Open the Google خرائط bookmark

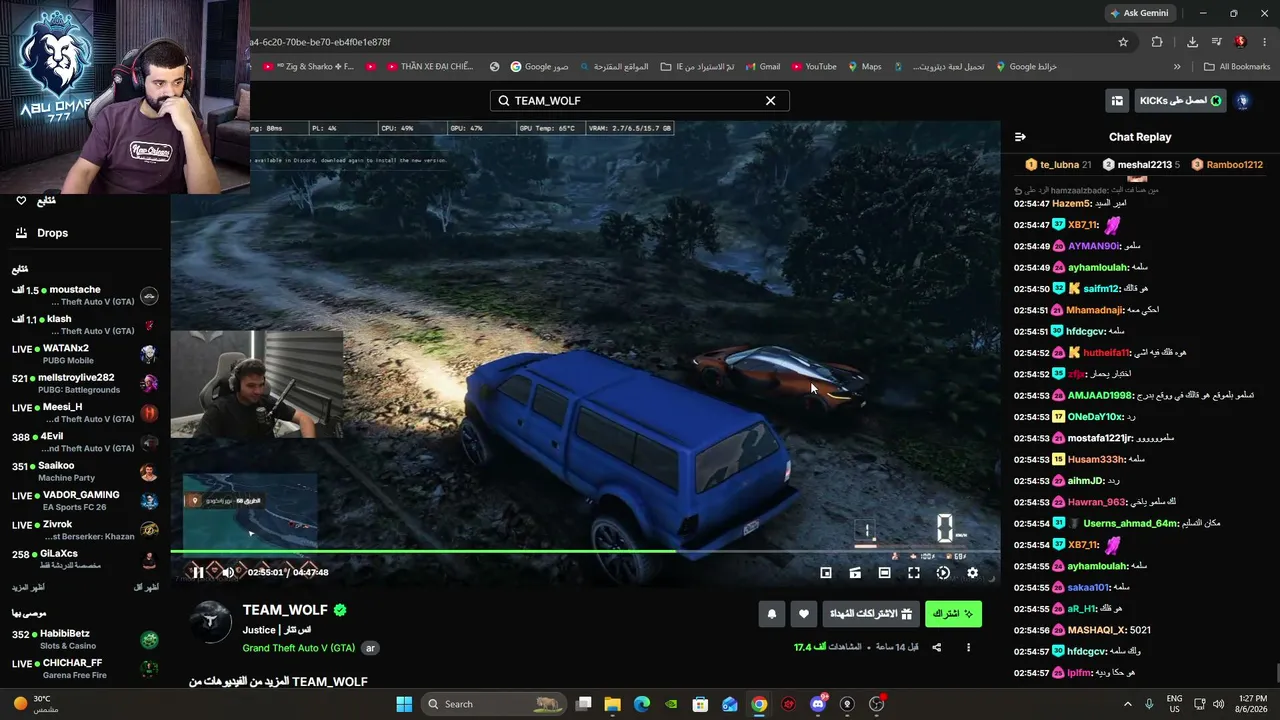click(x=1025, y=67)
